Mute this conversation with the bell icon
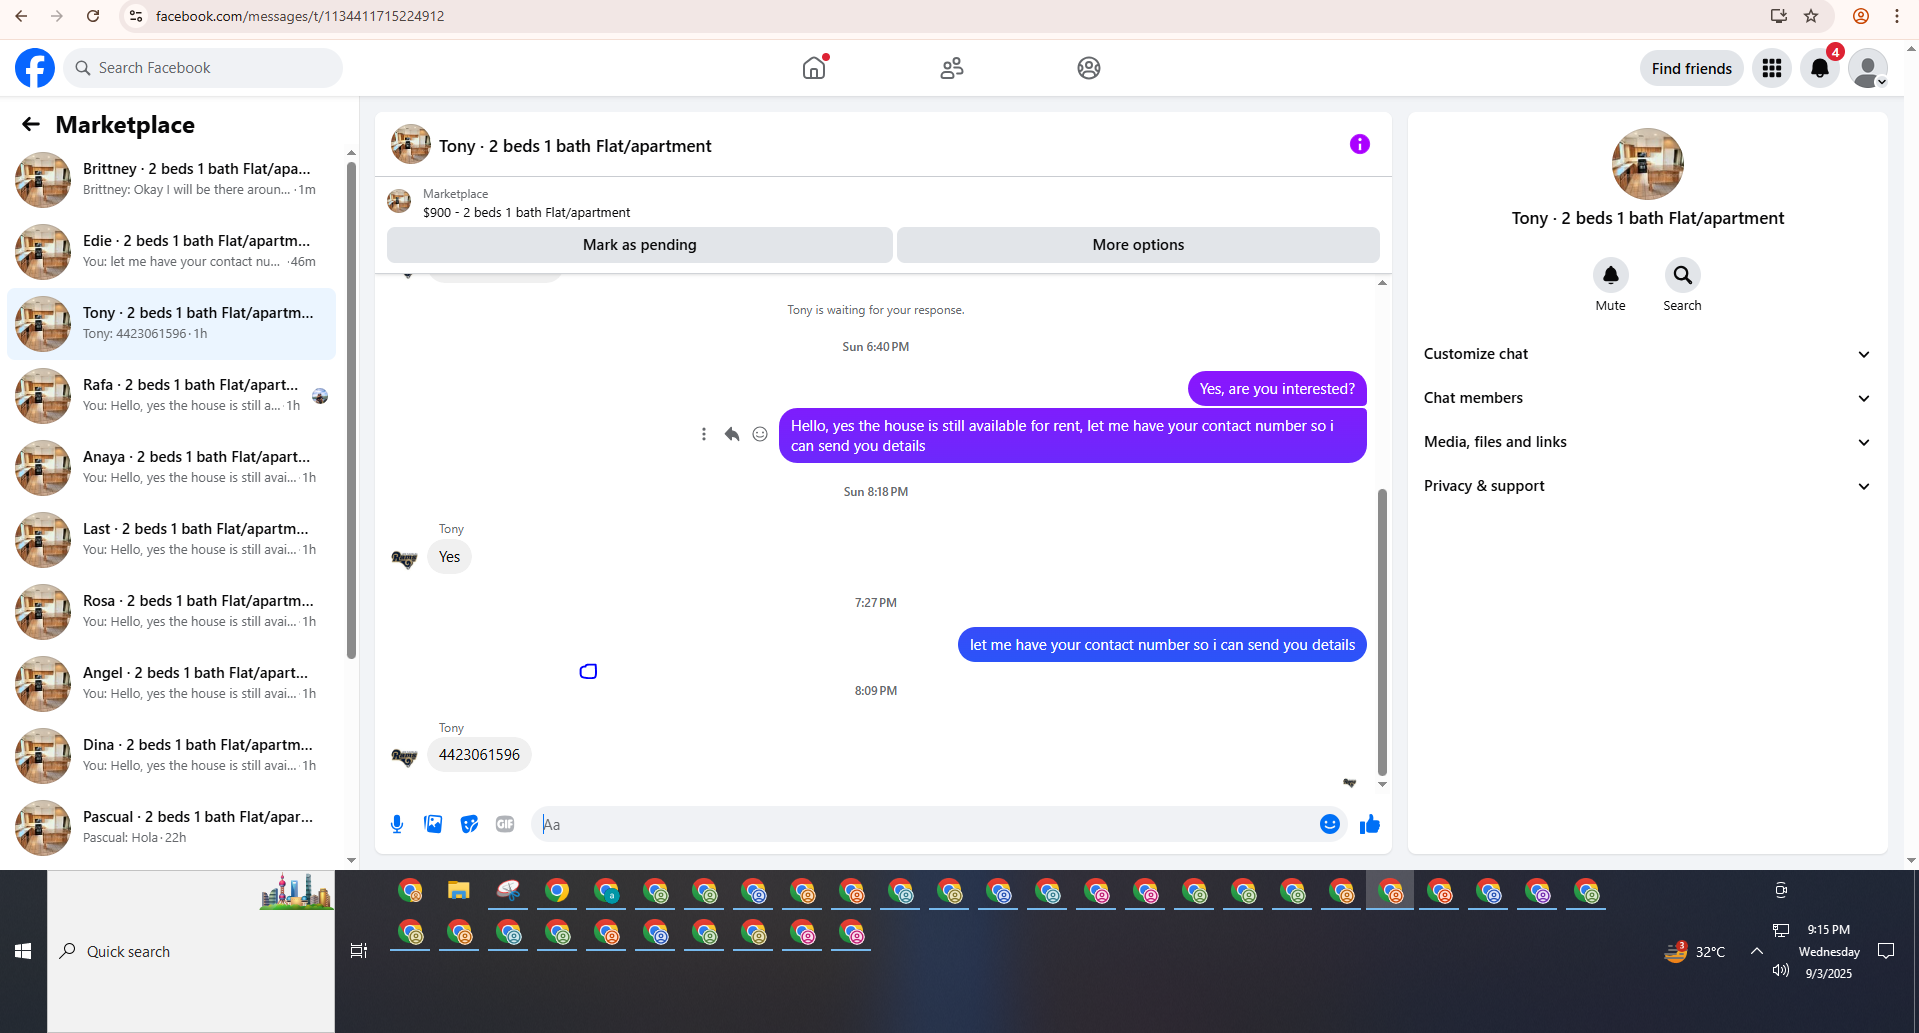The image size is (1919, 1033). click(x=1610, y=275)
